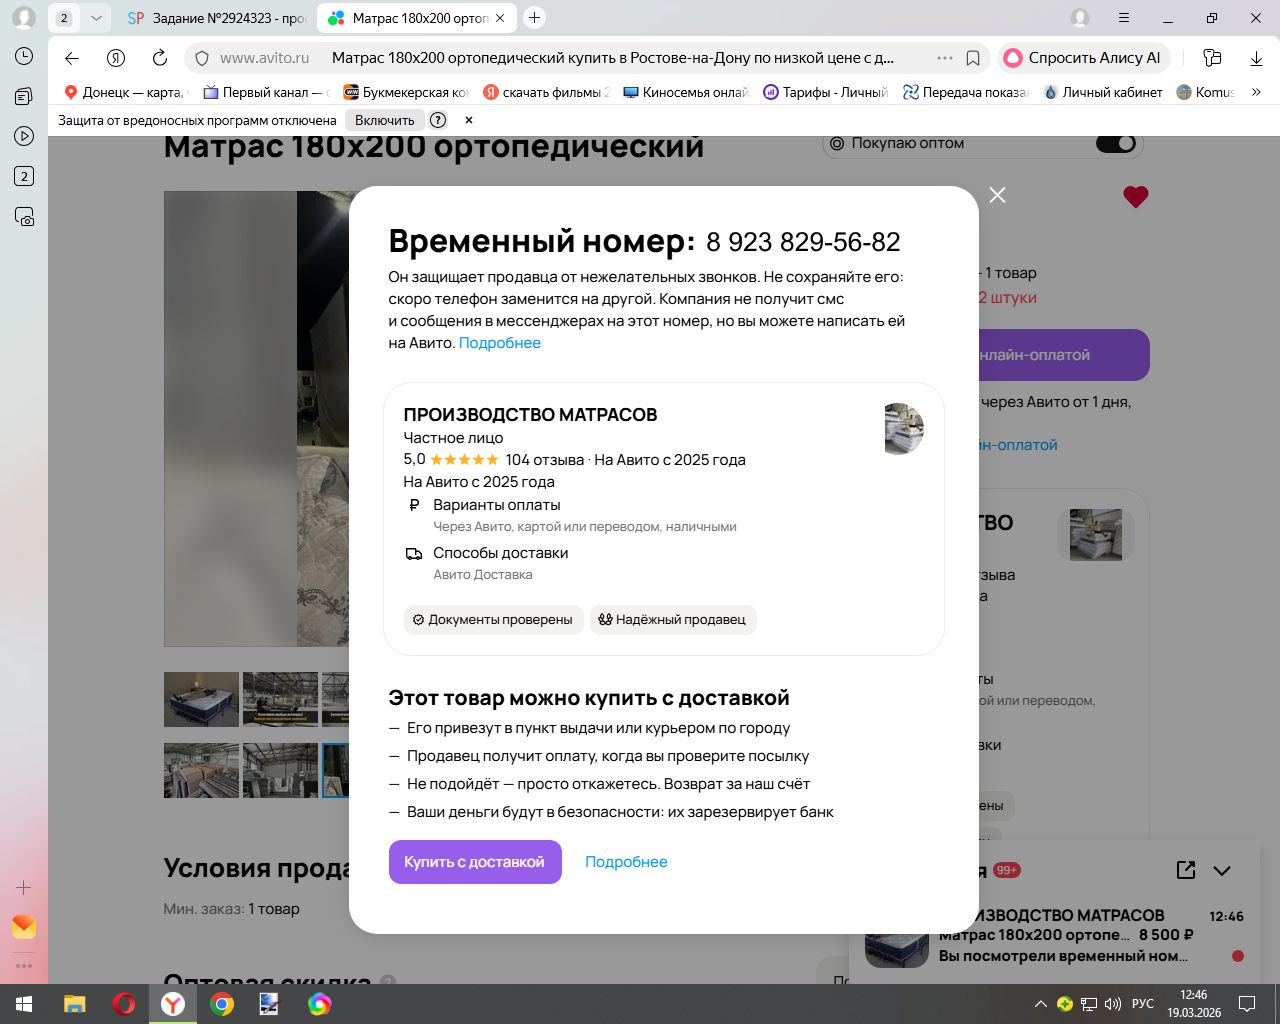Open the Подробнее link next to Купить с доставкой
Image resolution: width=1280 pixels, height=1024 pixels.
click(x=626, y=862)
